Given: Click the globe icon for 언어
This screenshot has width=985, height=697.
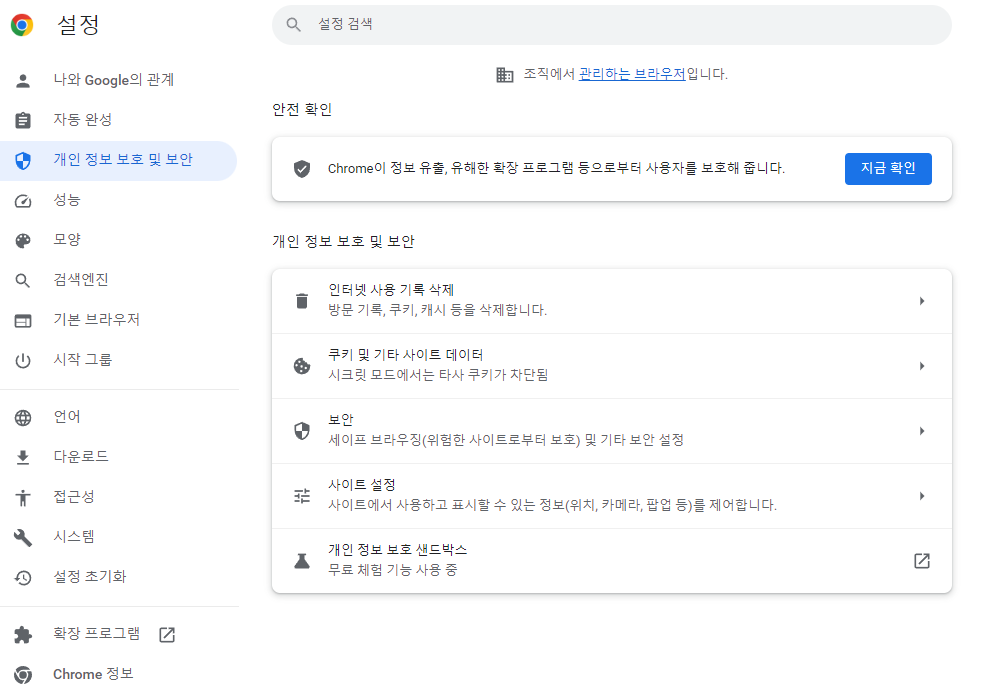Looking at the screenshot, I should tap(23, 418).
